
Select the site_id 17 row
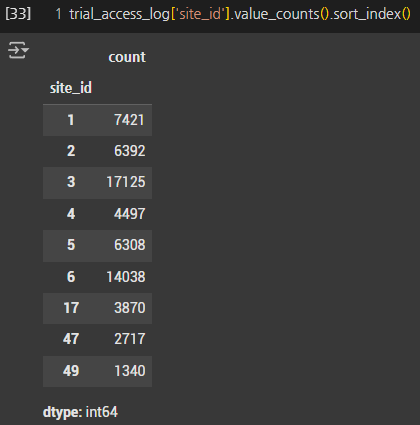(97, 308)
